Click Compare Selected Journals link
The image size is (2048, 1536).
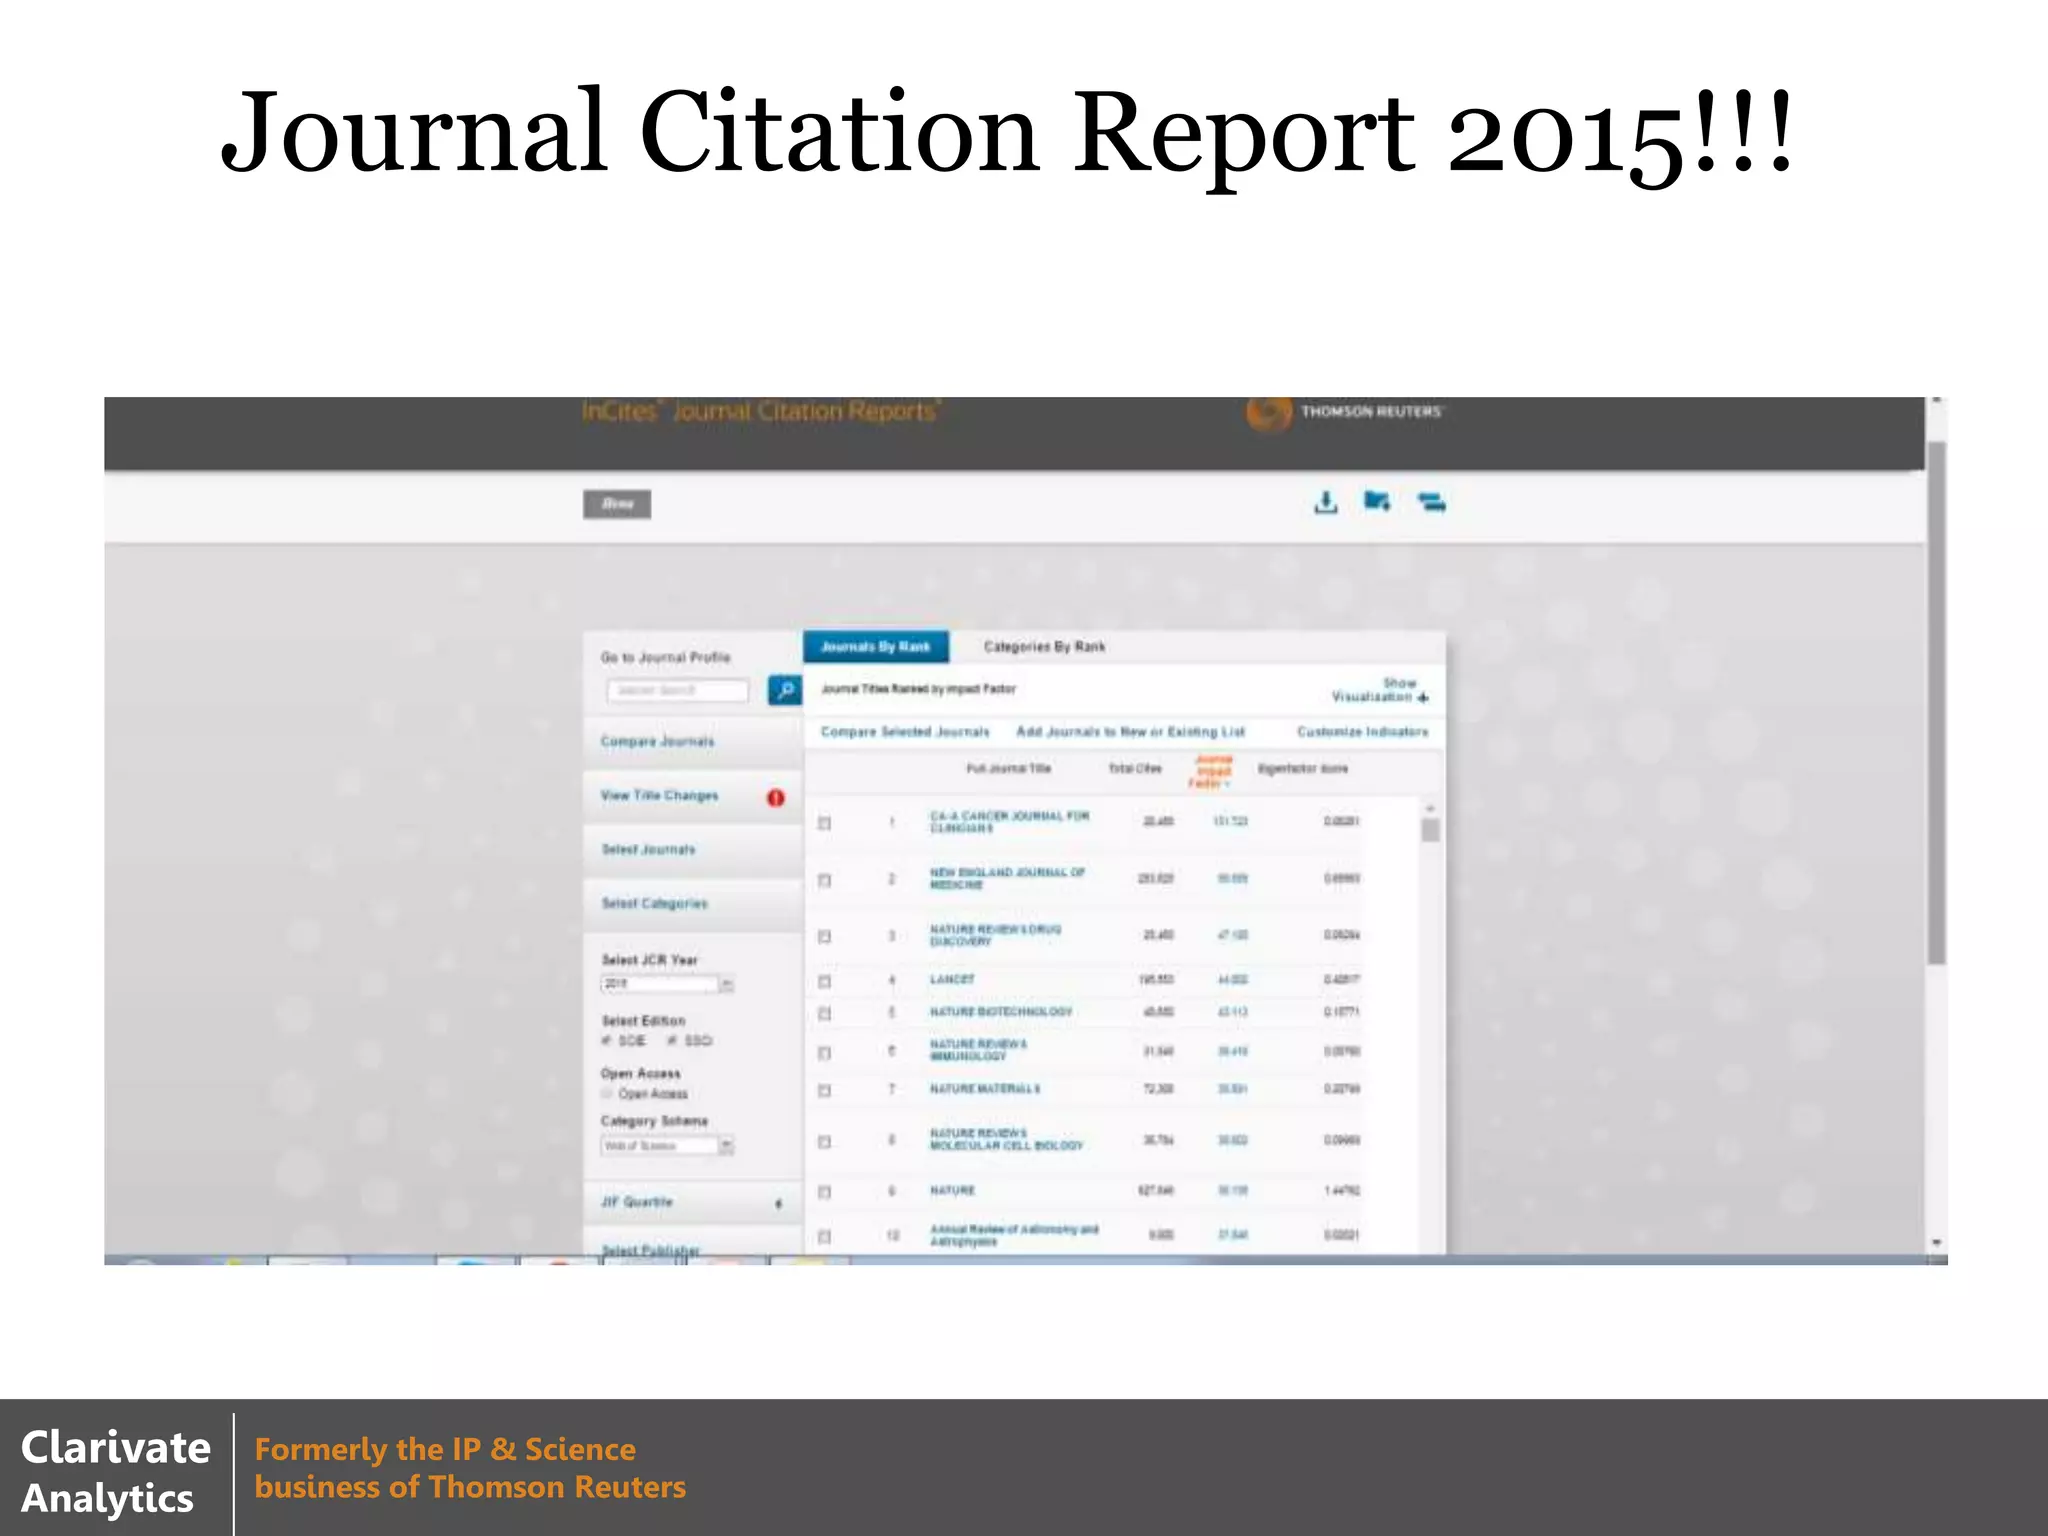[x=905, y=732]
